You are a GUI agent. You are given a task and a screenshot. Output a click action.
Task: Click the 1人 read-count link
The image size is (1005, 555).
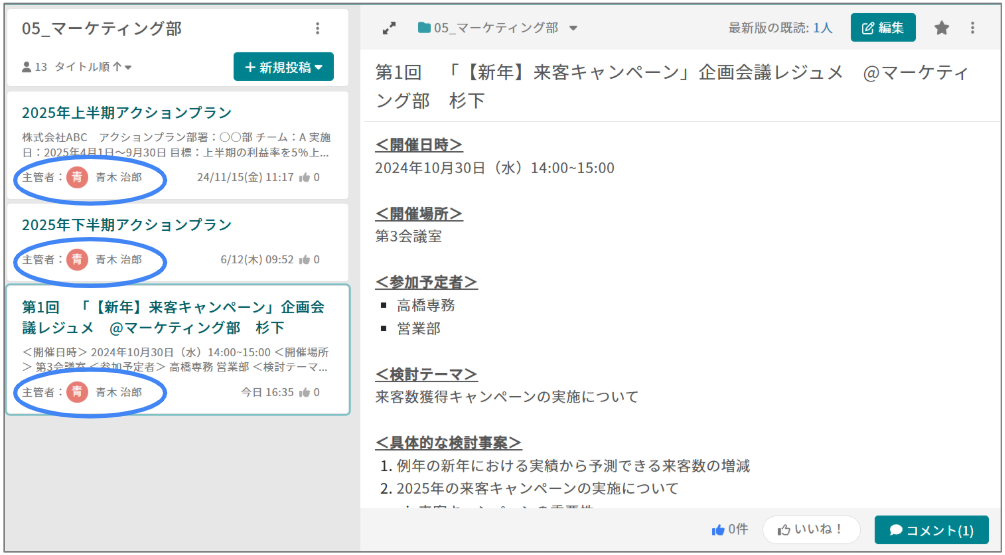coord(822,28)
